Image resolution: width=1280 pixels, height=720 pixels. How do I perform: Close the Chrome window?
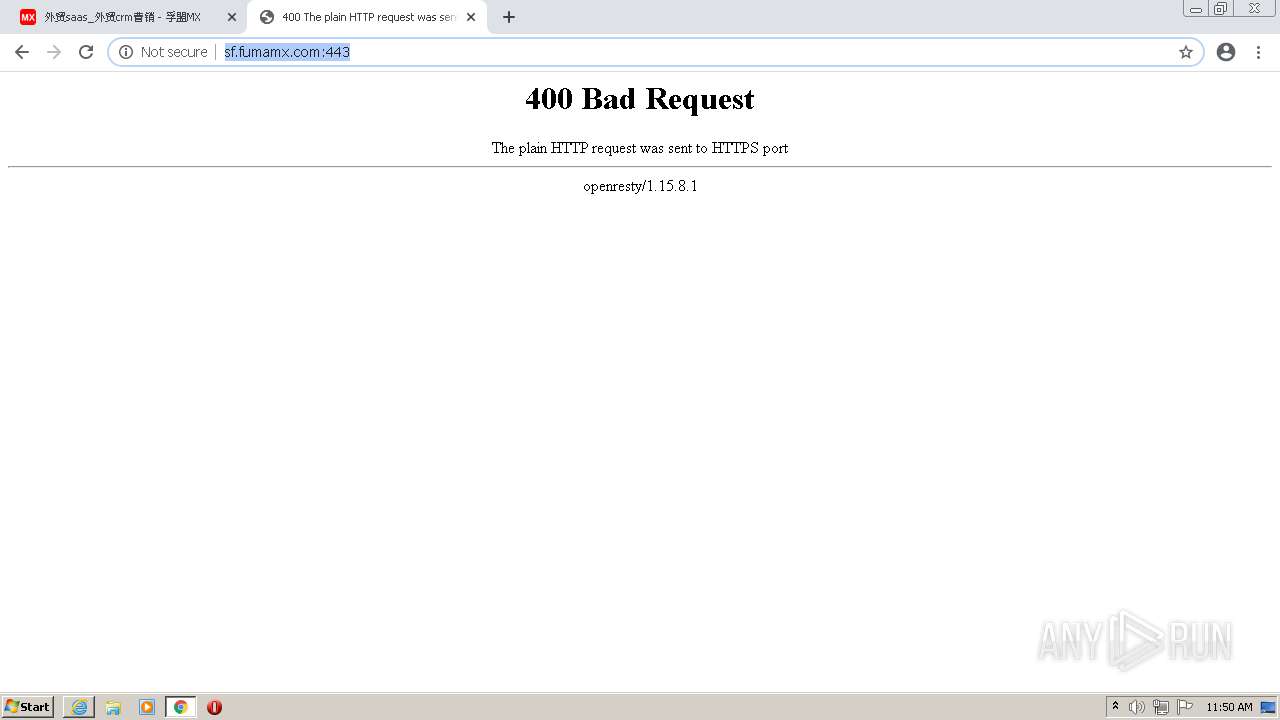click(x=1254, y=8)
